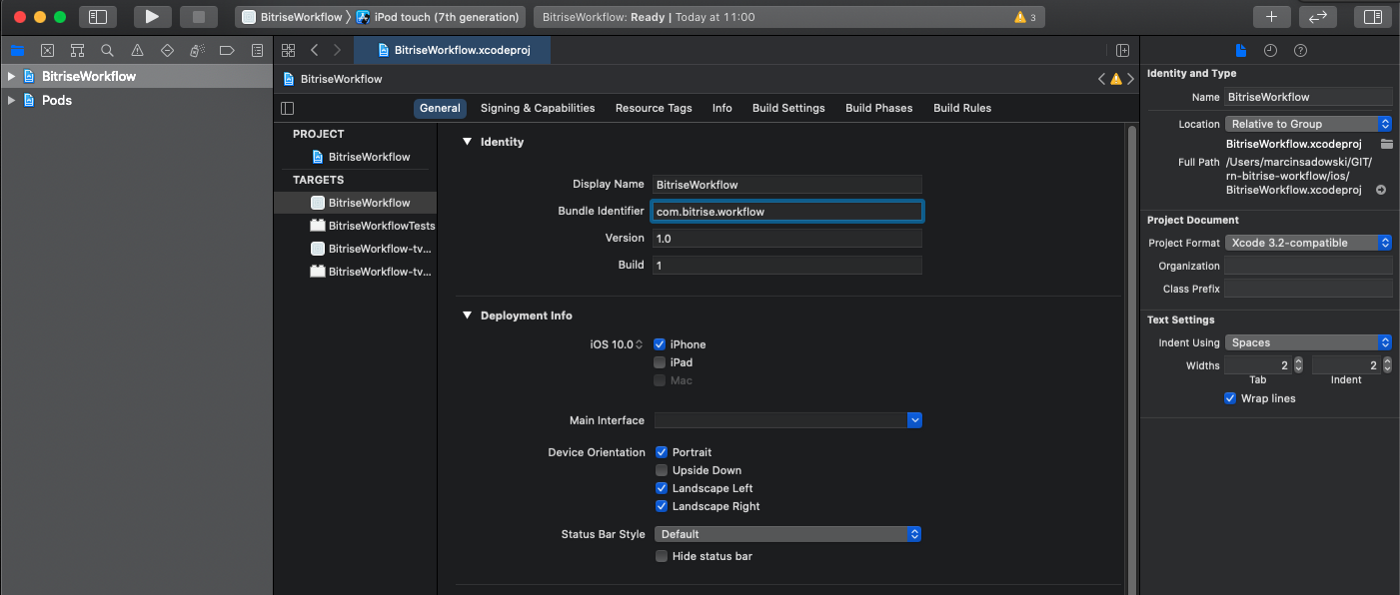The image size is (1400, 595).
Task: Open the Find navigator magnifier icon
Action: pos(107,51)
